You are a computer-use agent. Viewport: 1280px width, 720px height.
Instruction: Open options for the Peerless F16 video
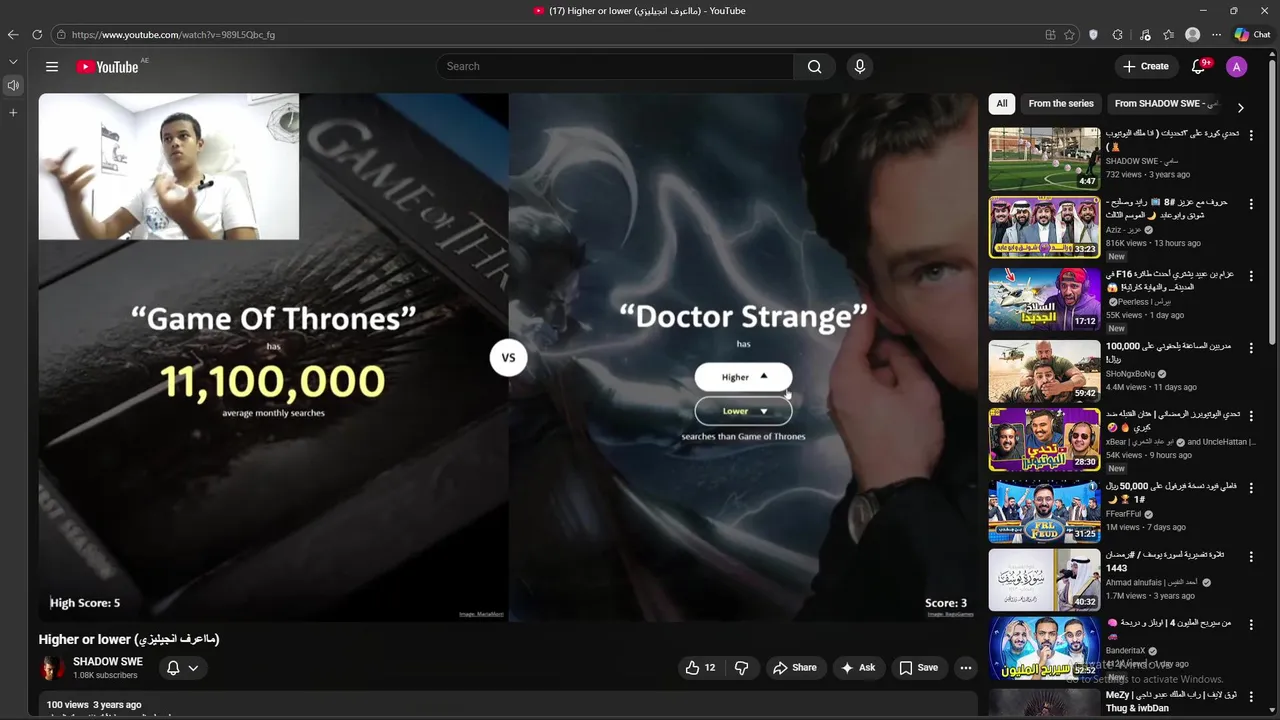tap(1250, 276)
